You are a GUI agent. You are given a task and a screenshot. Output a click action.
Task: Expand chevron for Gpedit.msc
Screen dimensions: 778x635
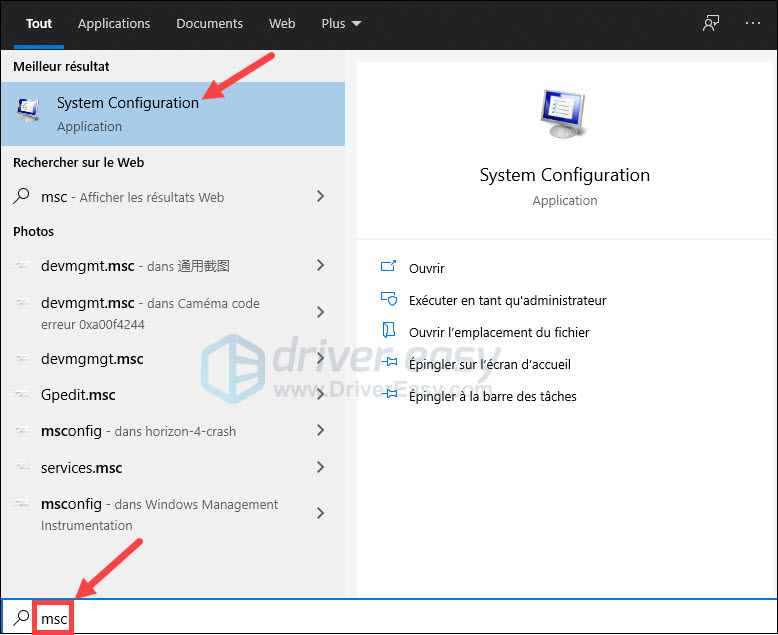pos(321,394)
